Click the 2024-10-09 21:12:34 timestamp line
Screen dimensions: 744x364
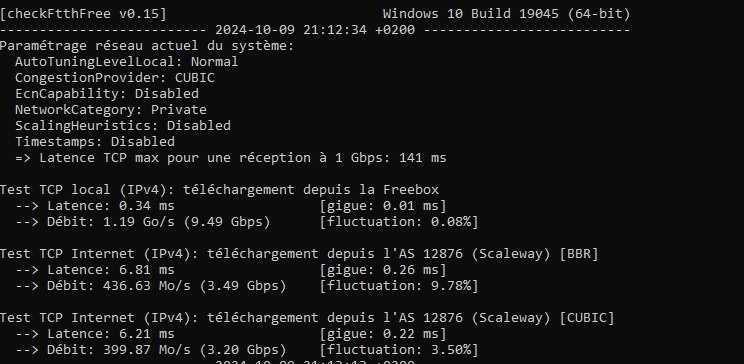(x=315, y=30)
